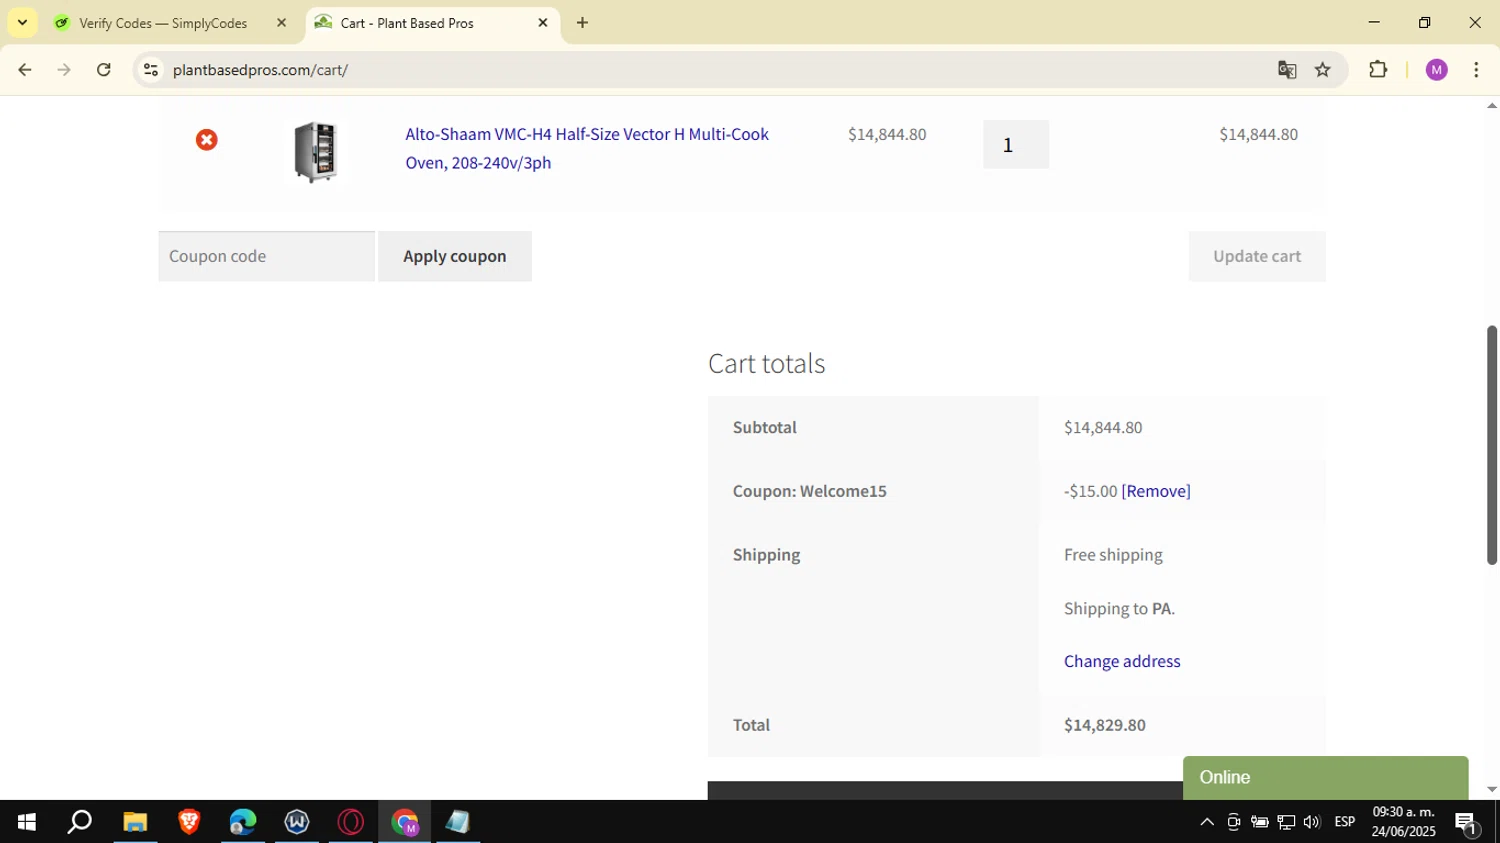This screenshot has width=1500, height=843.
Task: Launch Brave browser from taskbar
Action: (x=189, y=822)
